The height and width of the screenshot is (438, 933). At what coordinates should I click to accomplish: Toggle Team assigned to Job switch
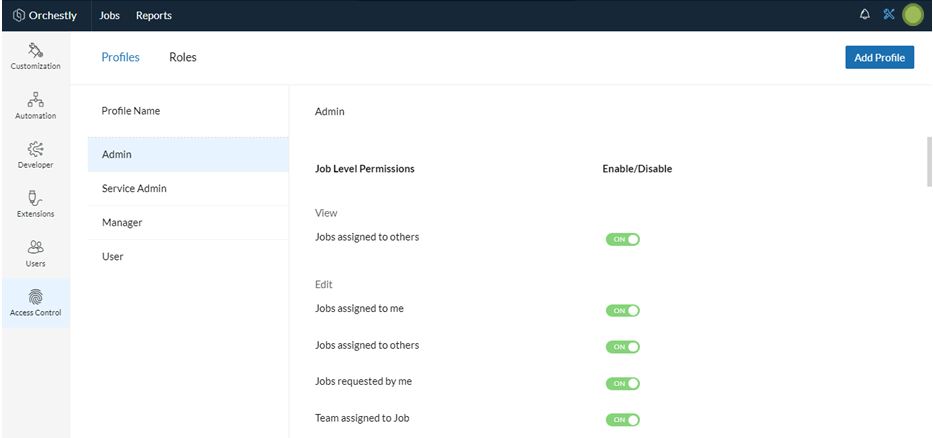point(622,420)
